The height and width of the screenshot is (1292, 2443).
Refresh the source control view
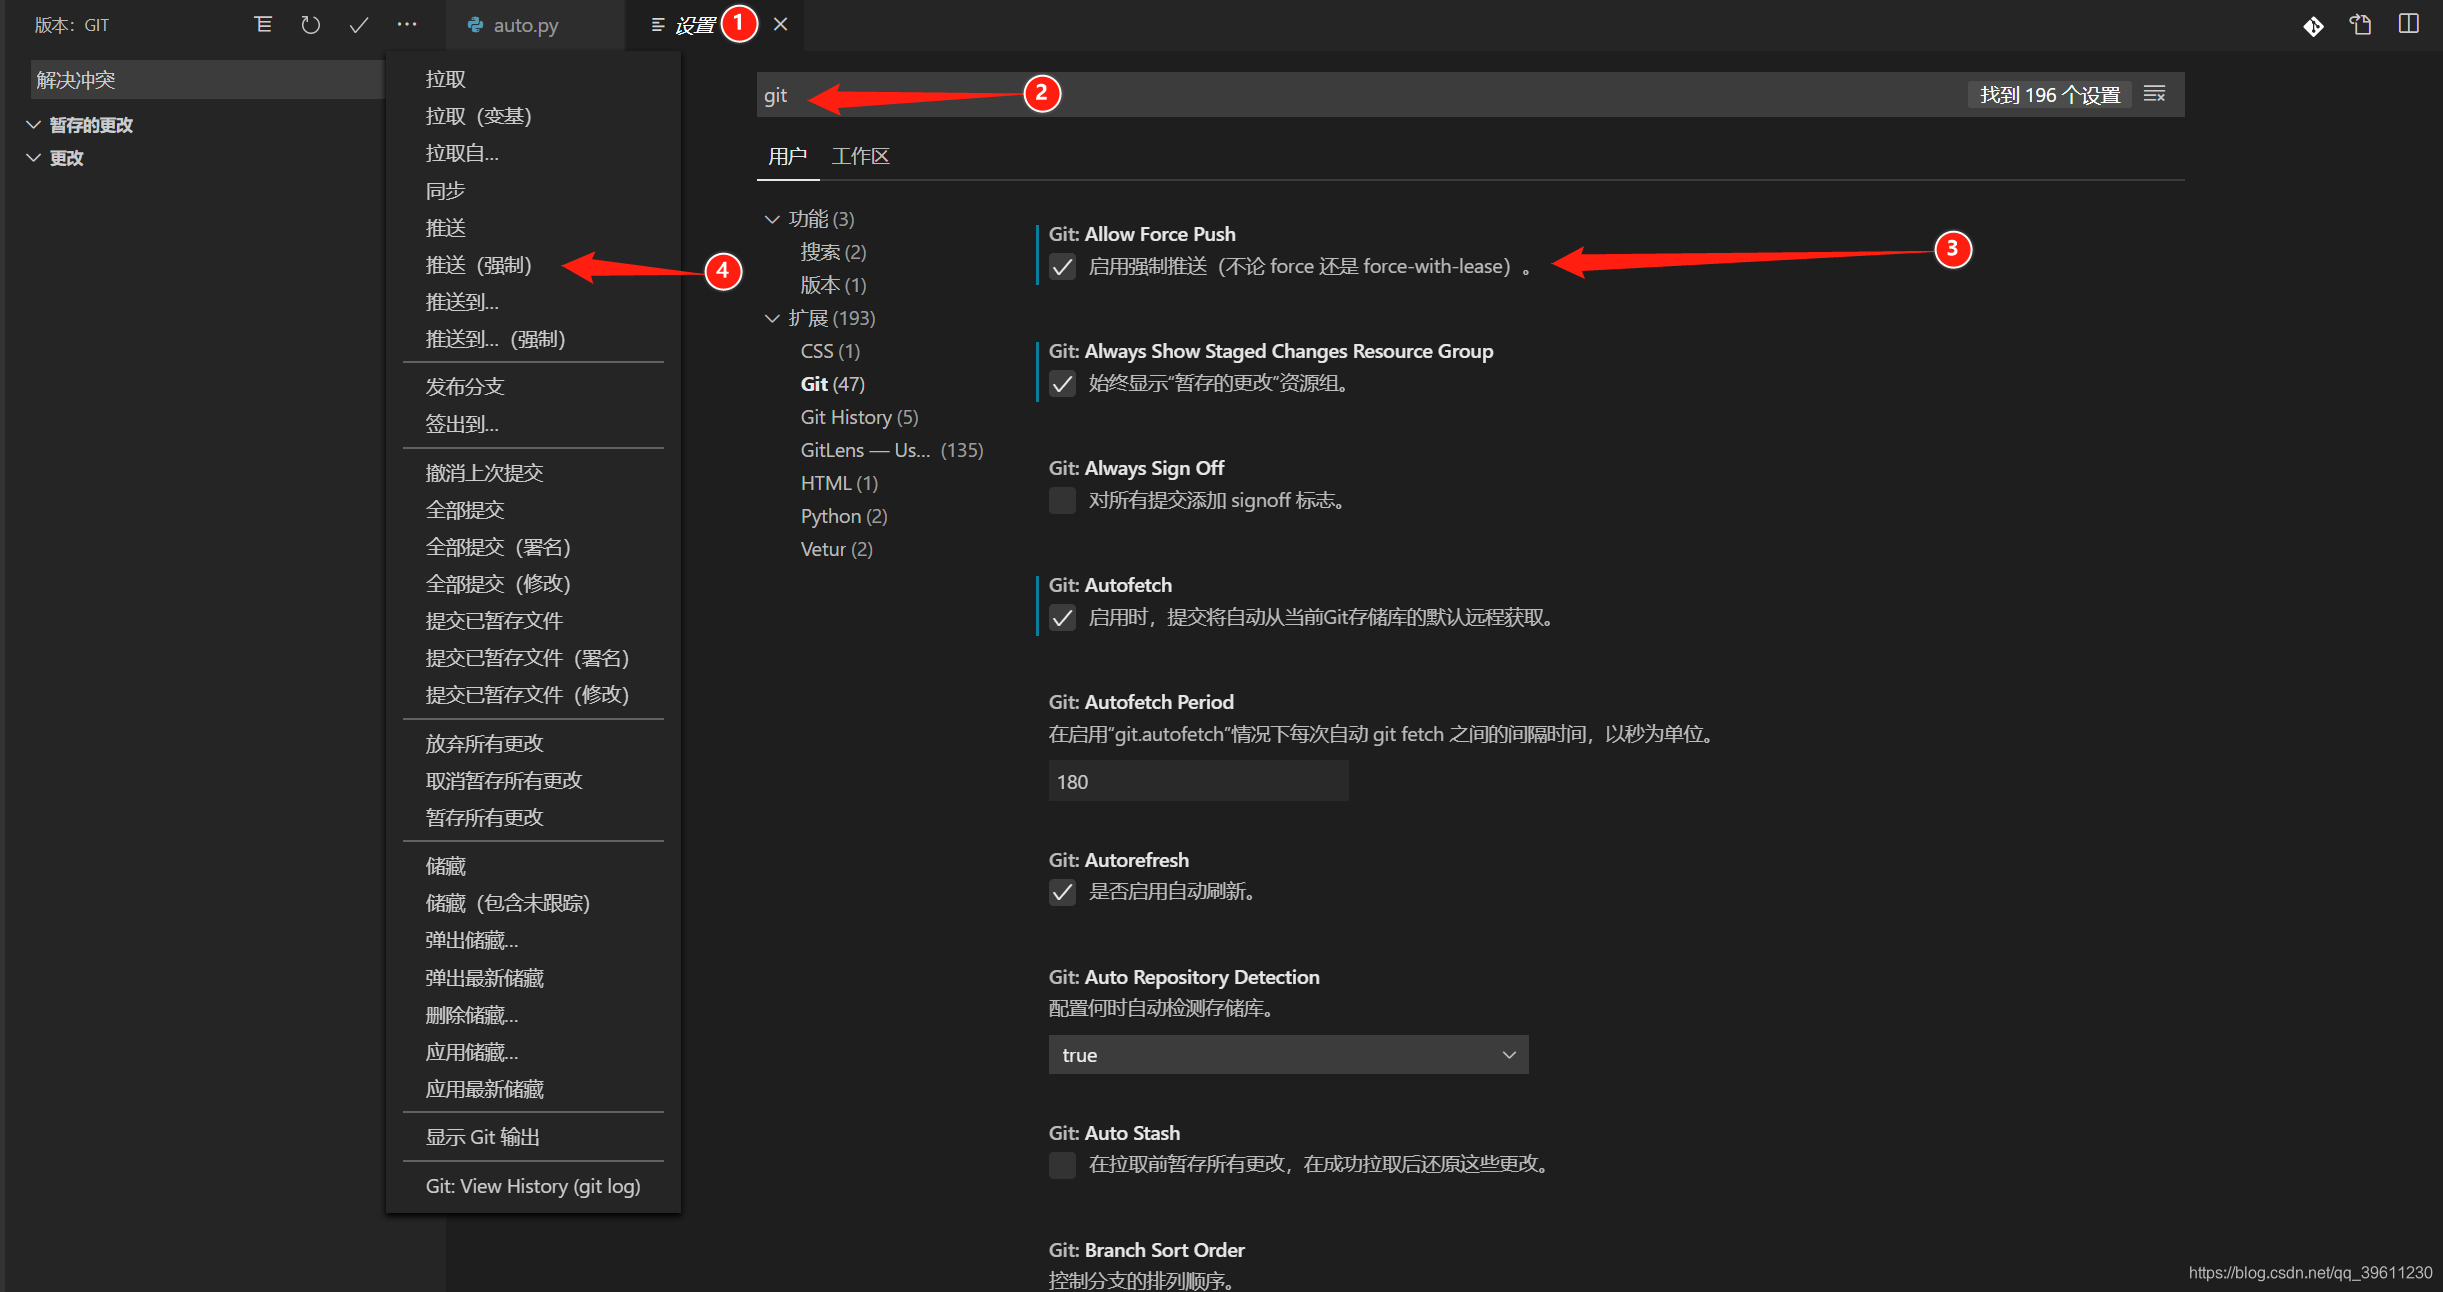pyautogui.click(x=311, y=24)
